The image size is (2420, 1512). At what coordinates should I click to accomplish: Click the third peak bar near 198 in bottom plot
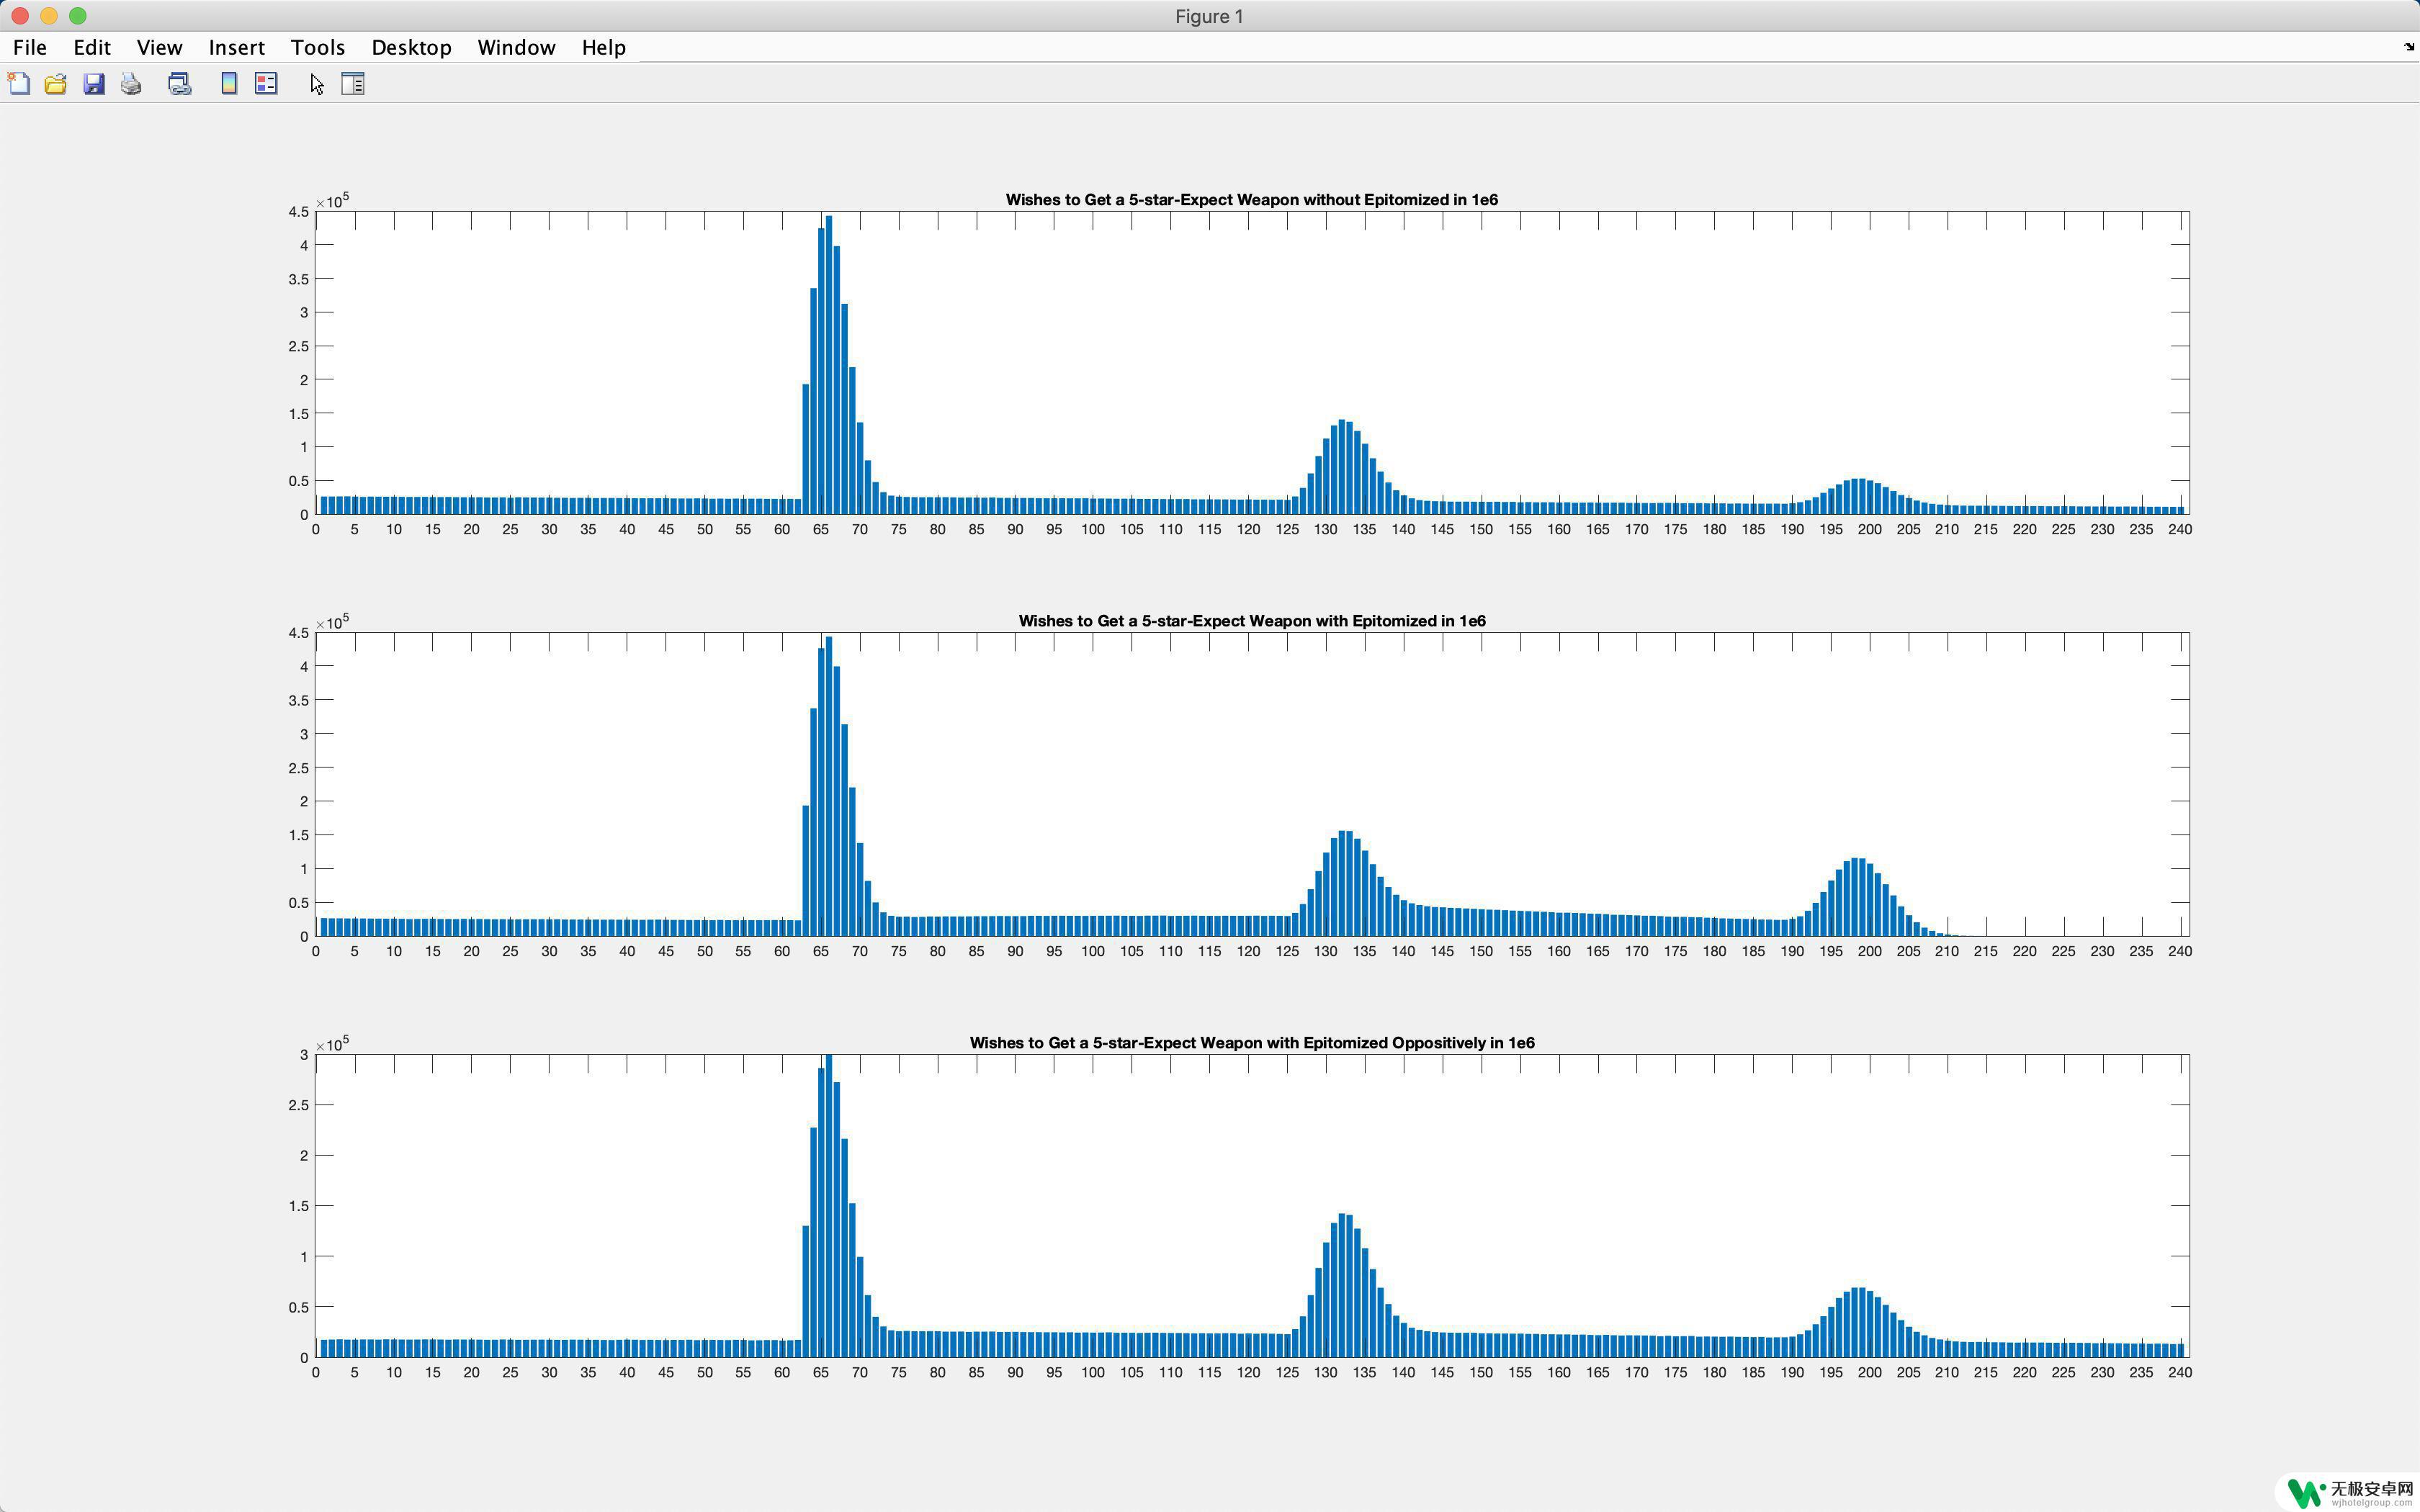pyautogui.click(x=1855, y=1322)
